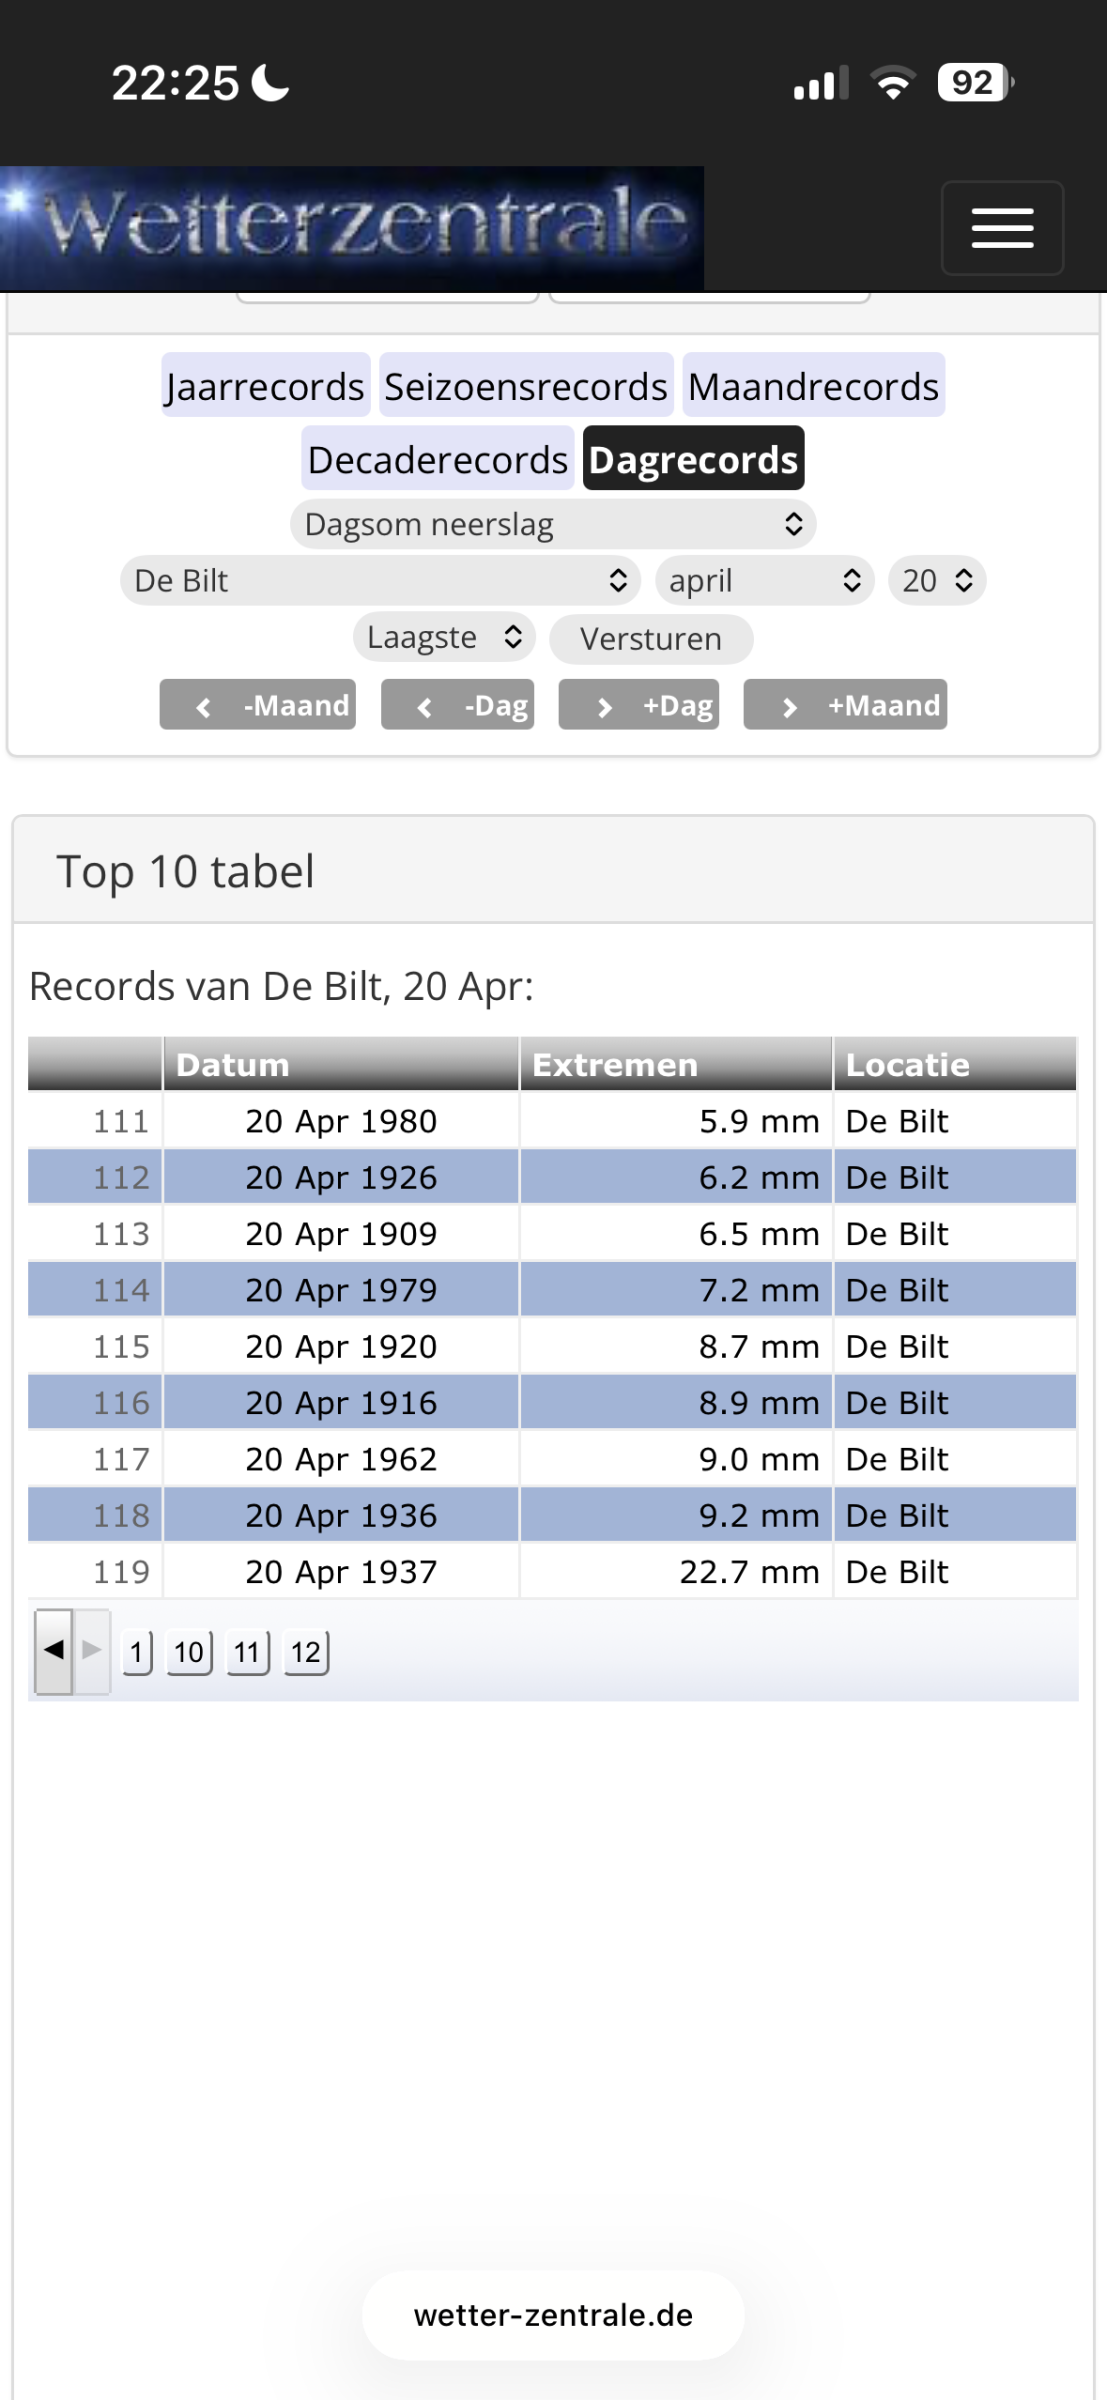Open the april month dropdown
The height and width of the screenshot is (2400, 1107).
click(765, 581)
